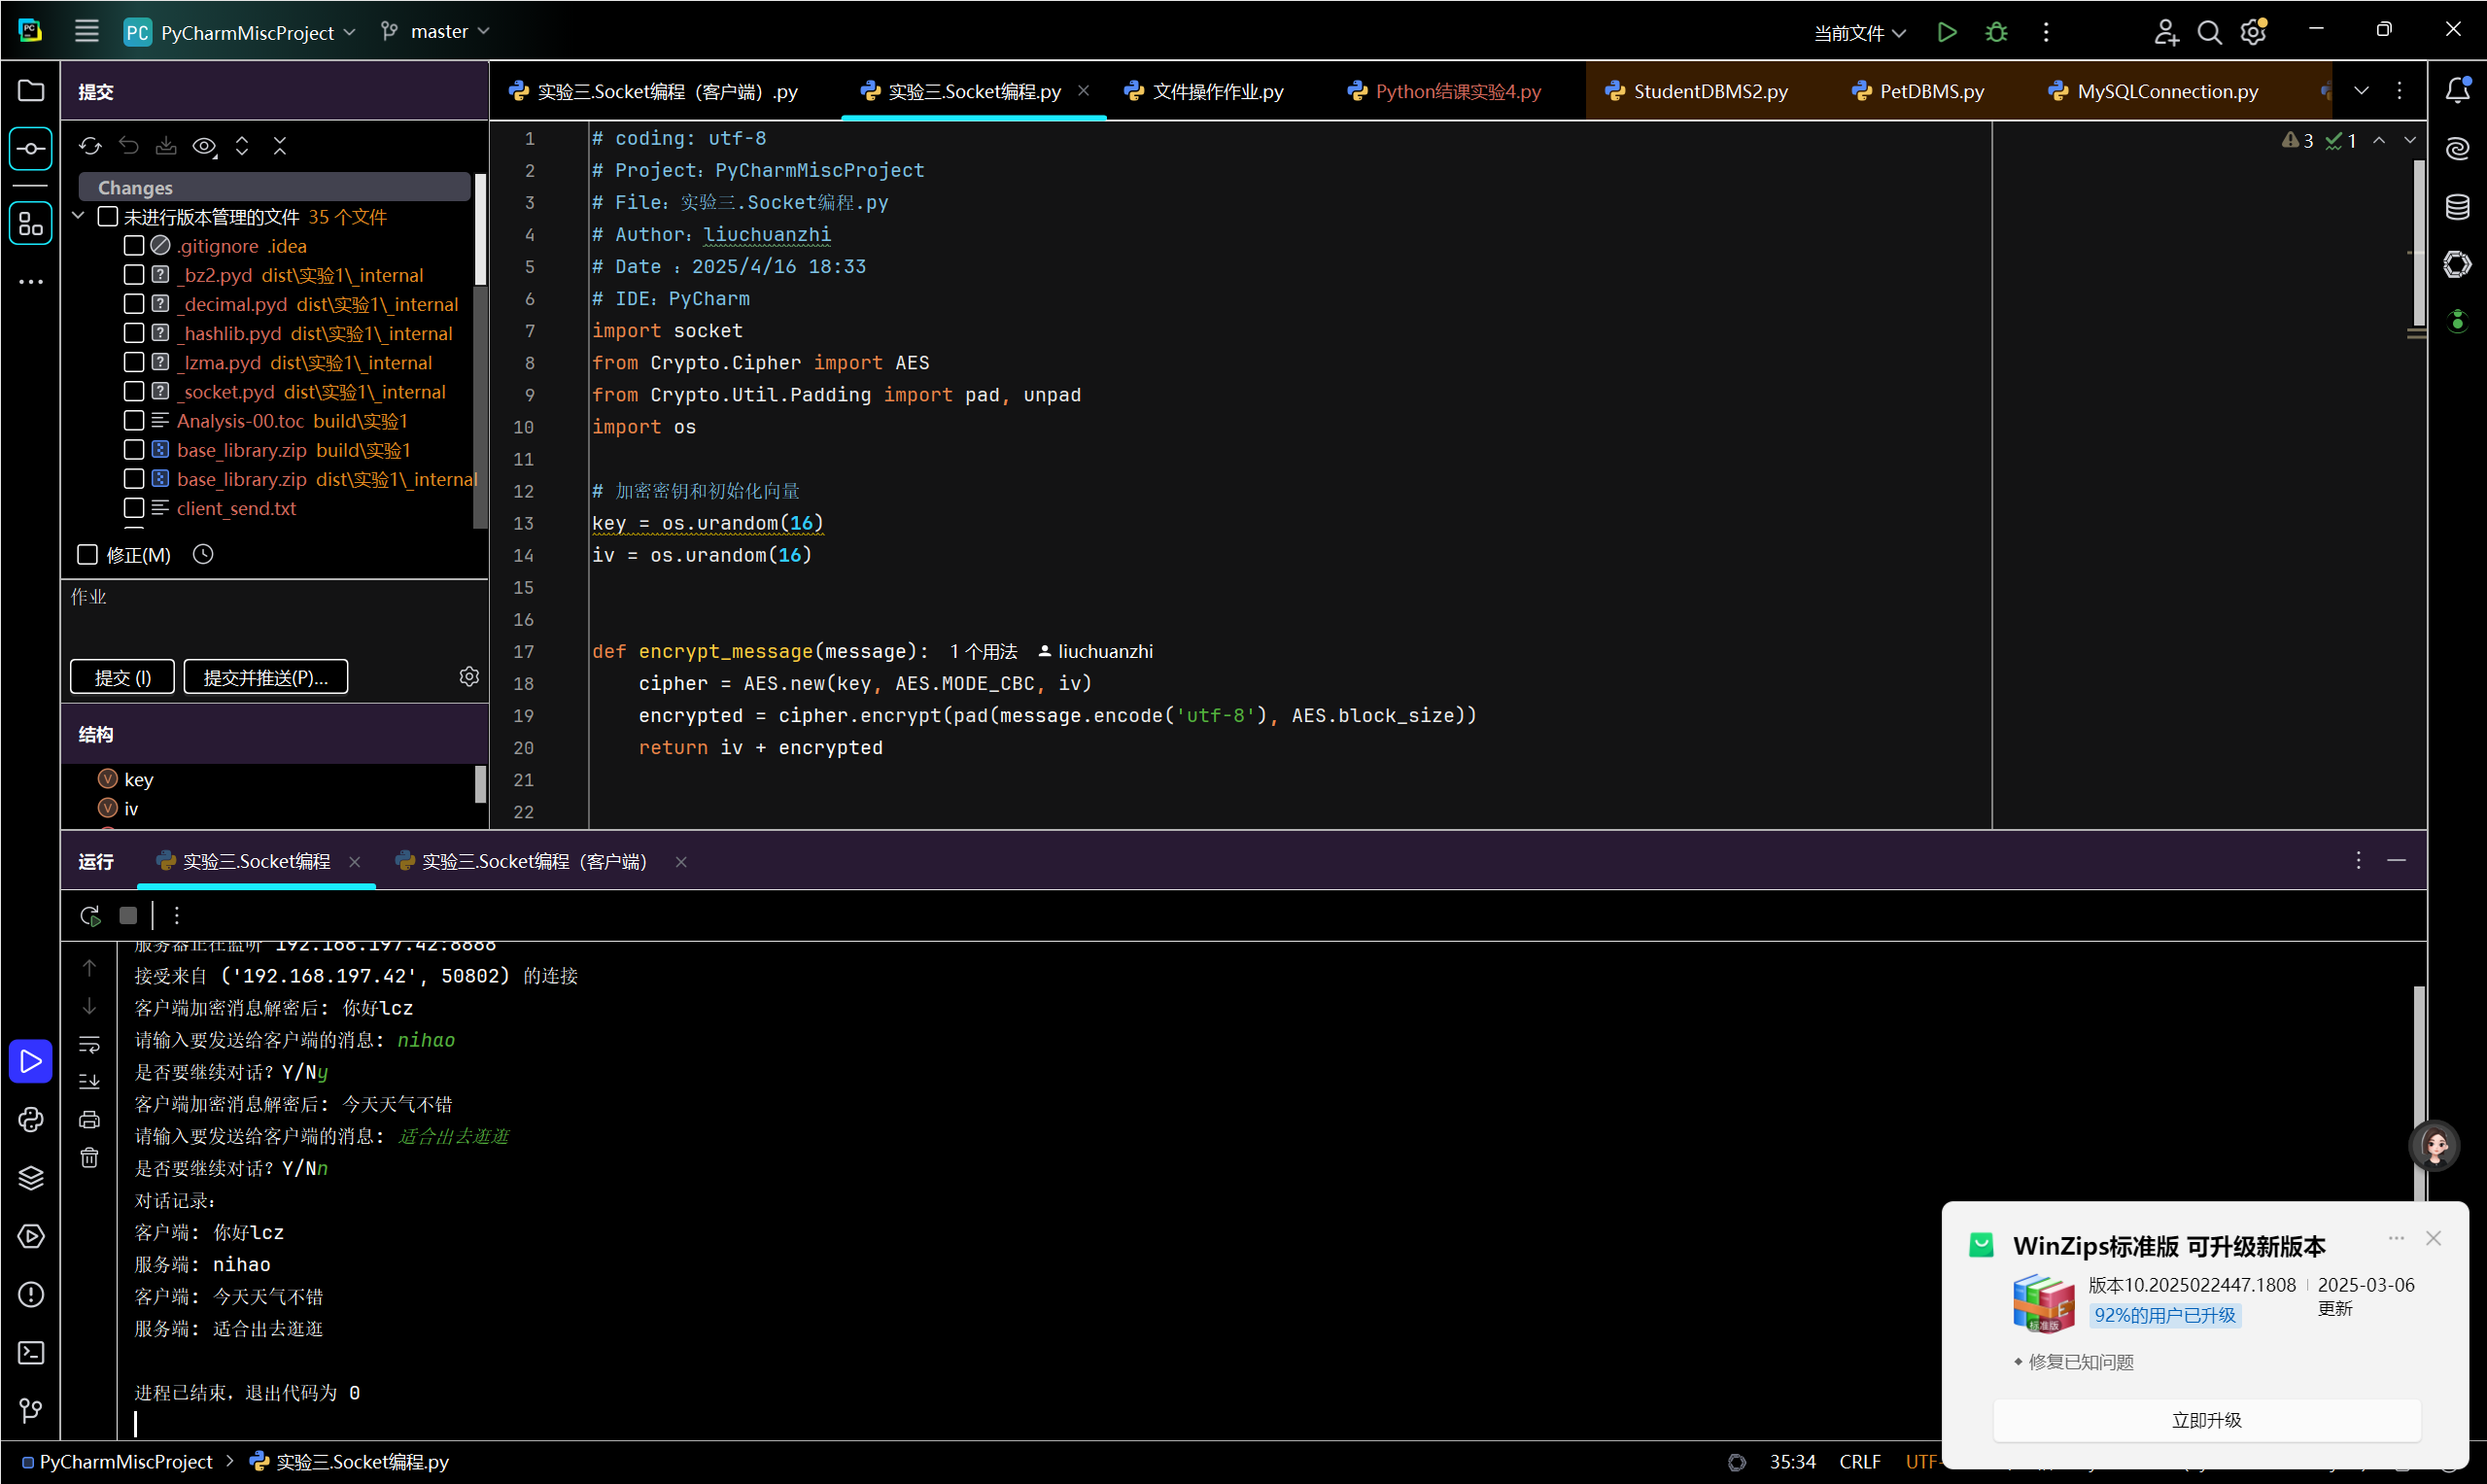Click the 立即升级 upgrade button
This screenshot has height=1484, width=2487.
(x=2206, y=1420)
